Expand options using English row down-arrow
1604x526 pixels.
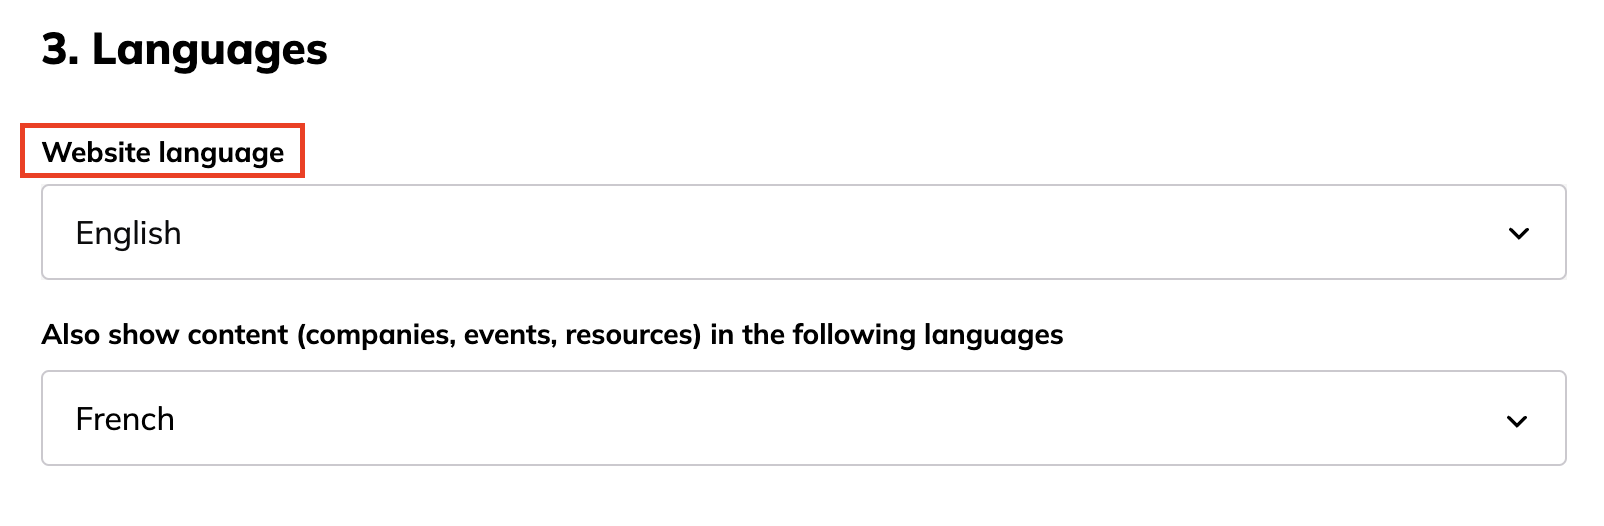[1518, 234]
